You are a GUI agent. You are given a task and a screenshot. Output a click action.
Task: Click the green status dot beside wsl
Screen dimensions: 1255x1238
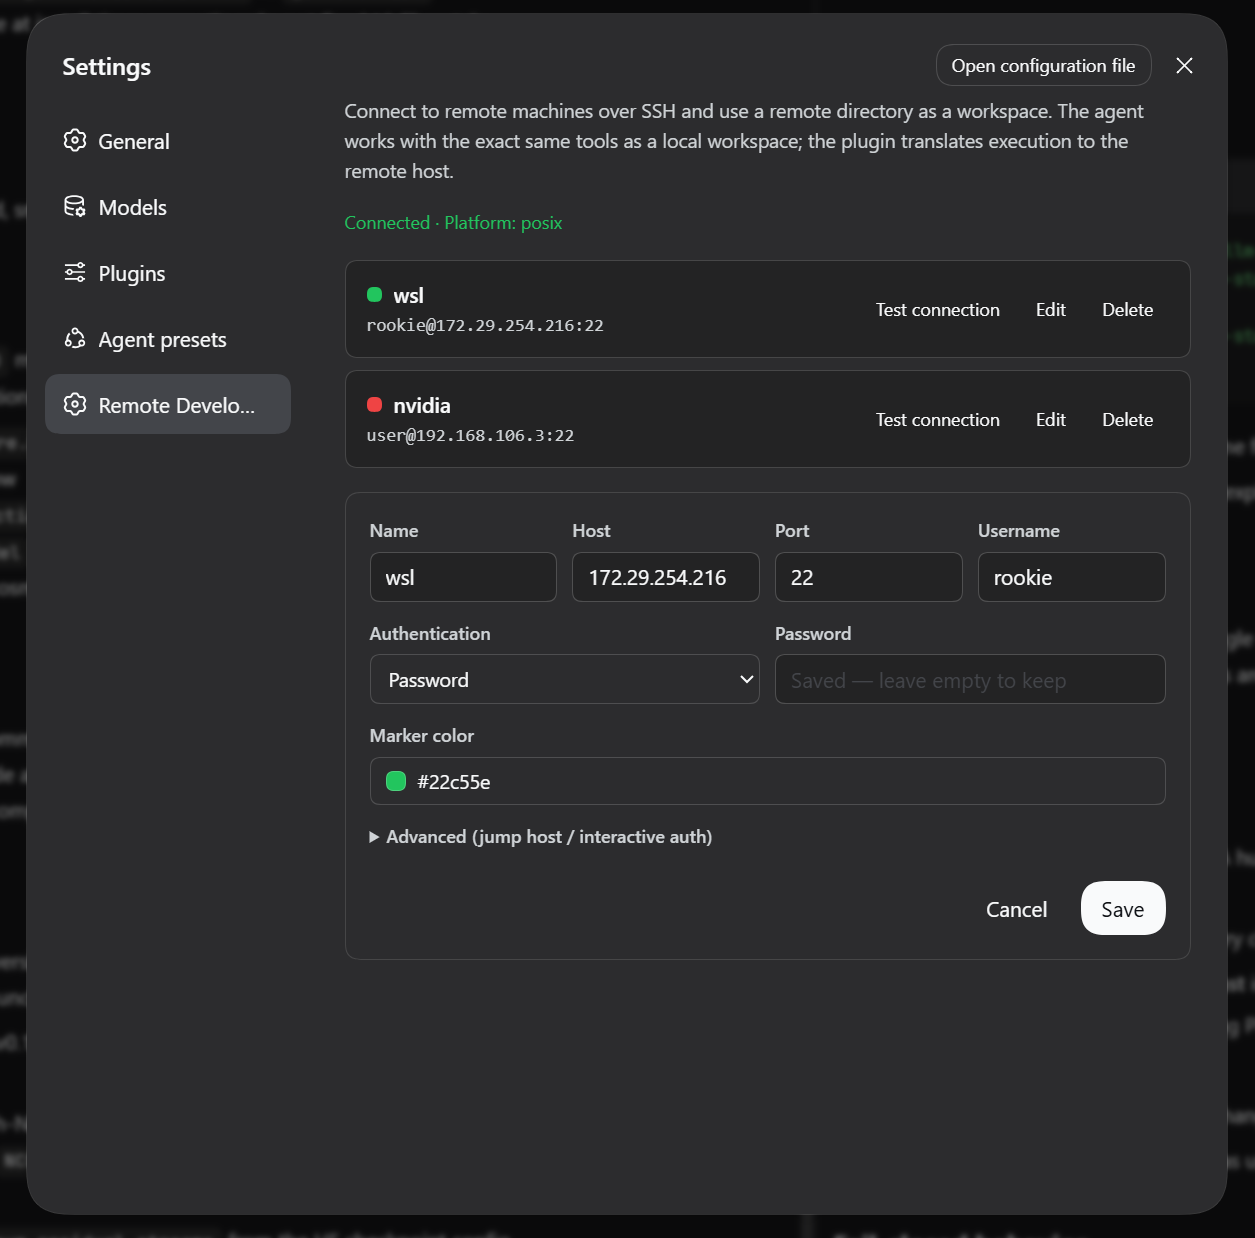(375, 294)
